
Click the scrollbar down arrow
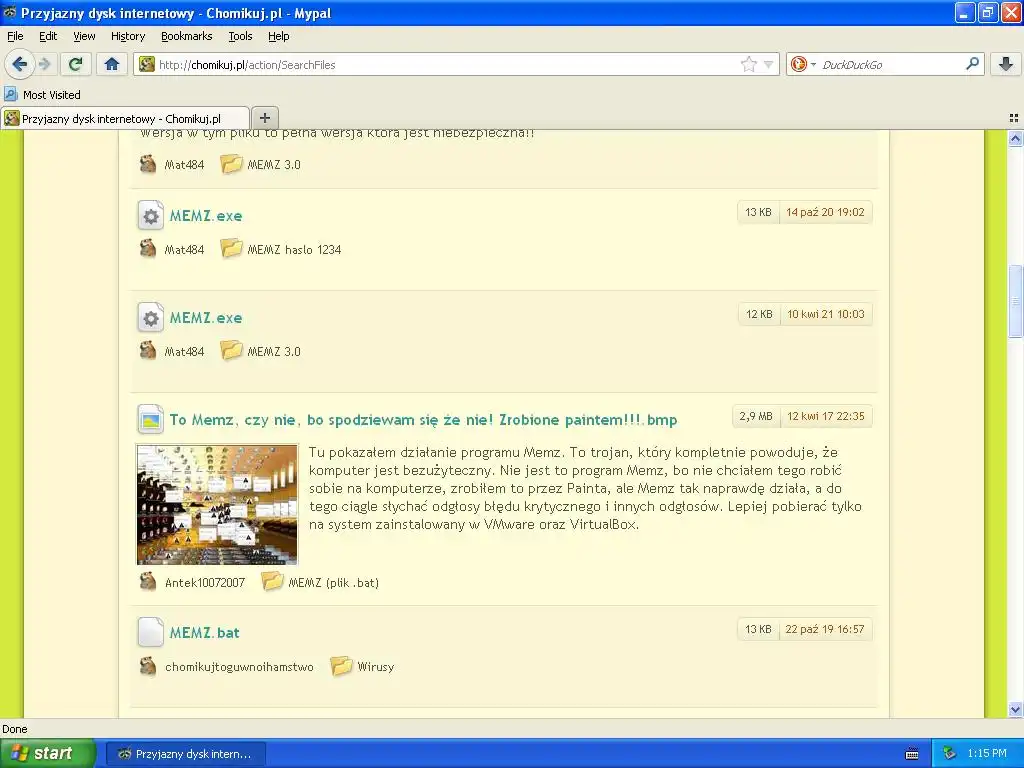point(1016,709)
